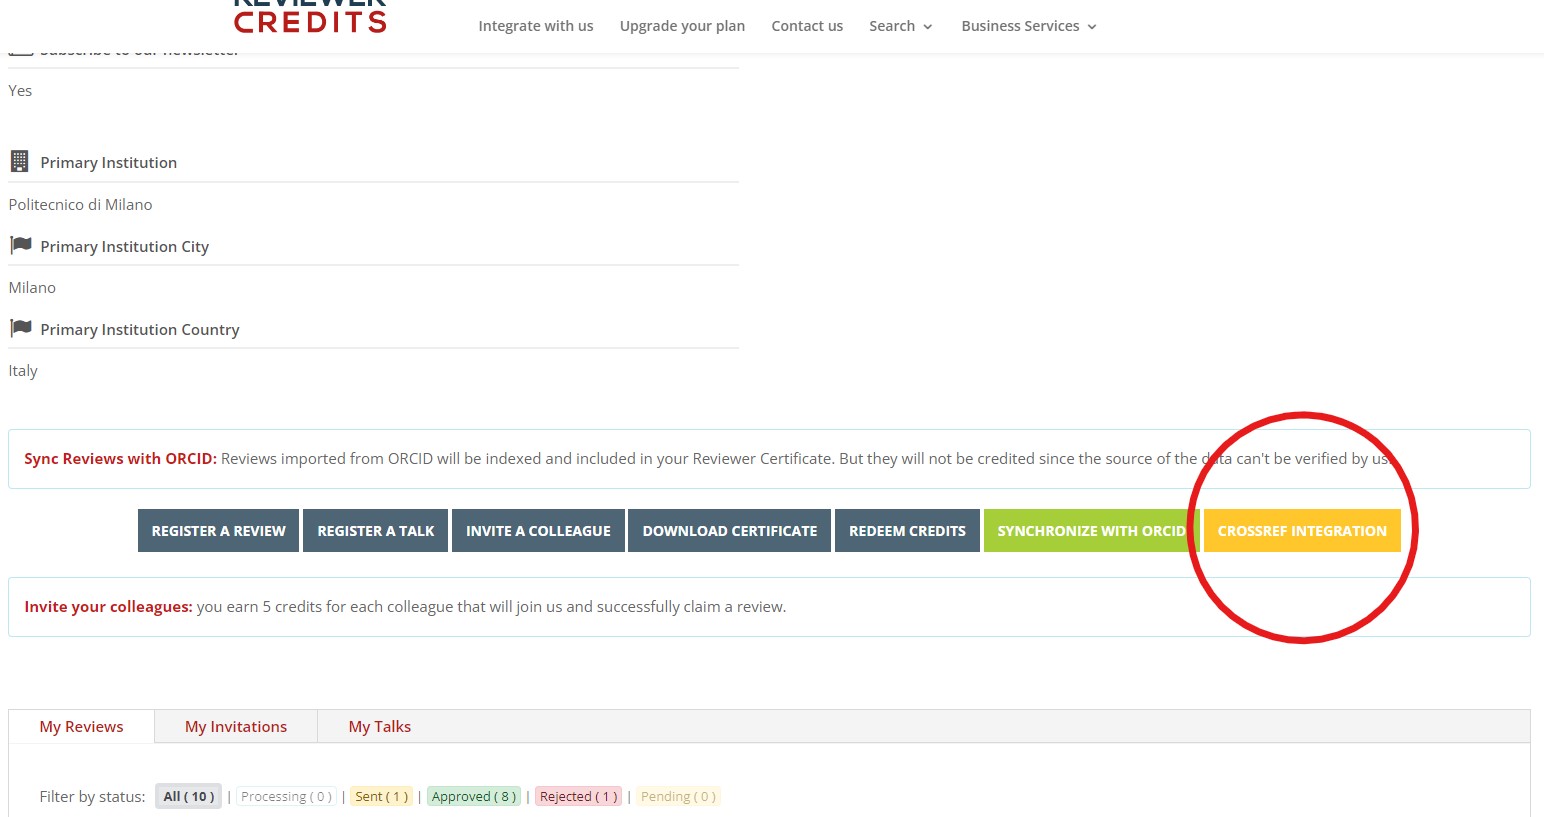This screenshot has height=817, width=1544.
Task: Open the Integrate with us page
Action: (x=535, y=26)
